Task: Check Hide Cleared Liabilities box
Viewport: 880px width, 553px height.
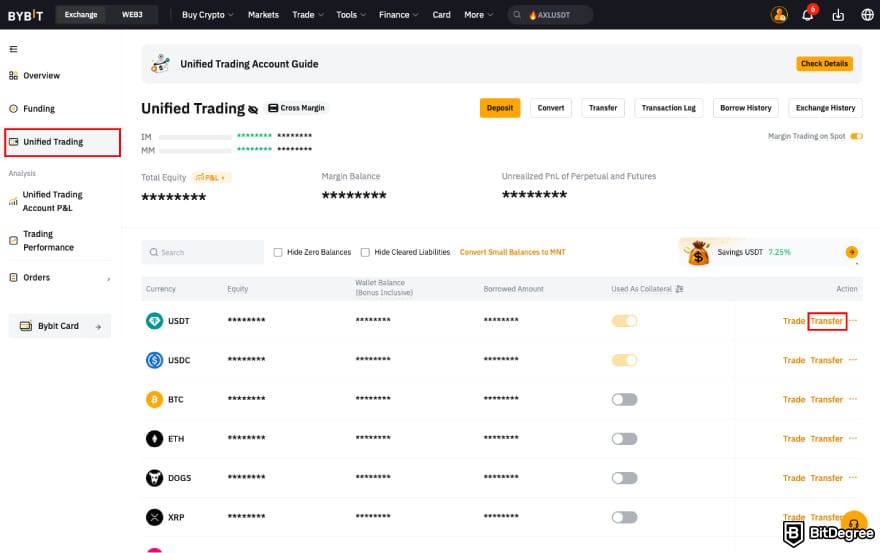Action: [x=365, y=252]
